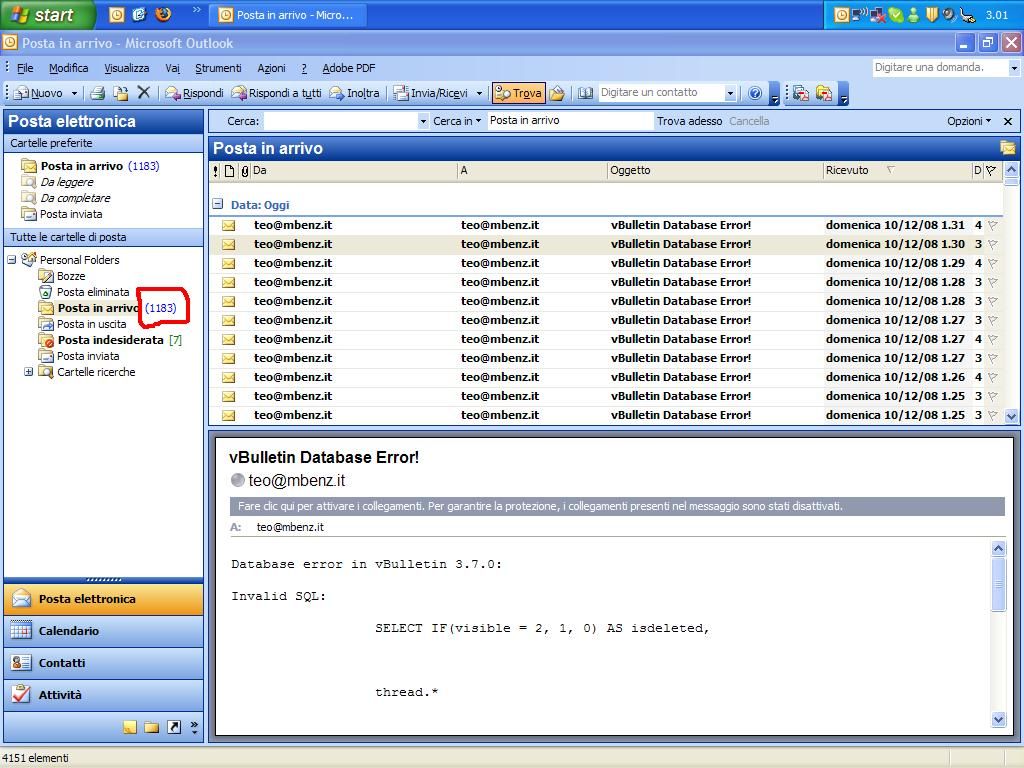Viewport: 1024px width, 768px height.
Task: Expand the Cartelle ricerche tree node
Action: coord(29,372)
